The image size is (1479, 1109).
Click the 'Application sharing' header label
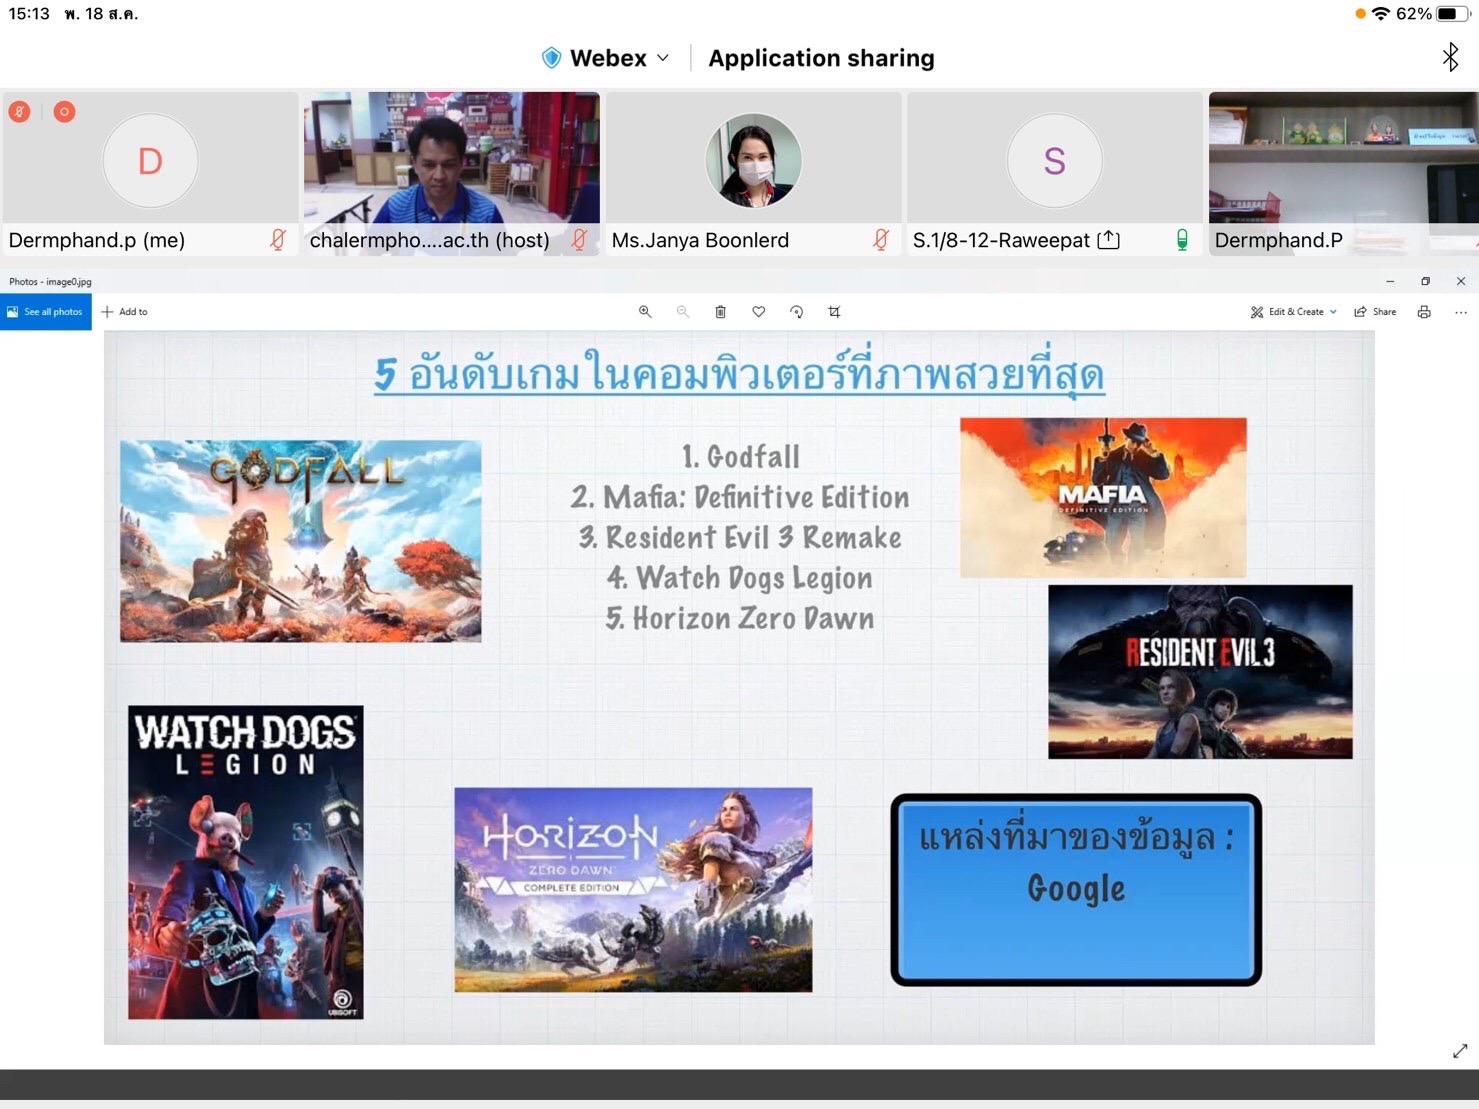click(x=821, y=58)
